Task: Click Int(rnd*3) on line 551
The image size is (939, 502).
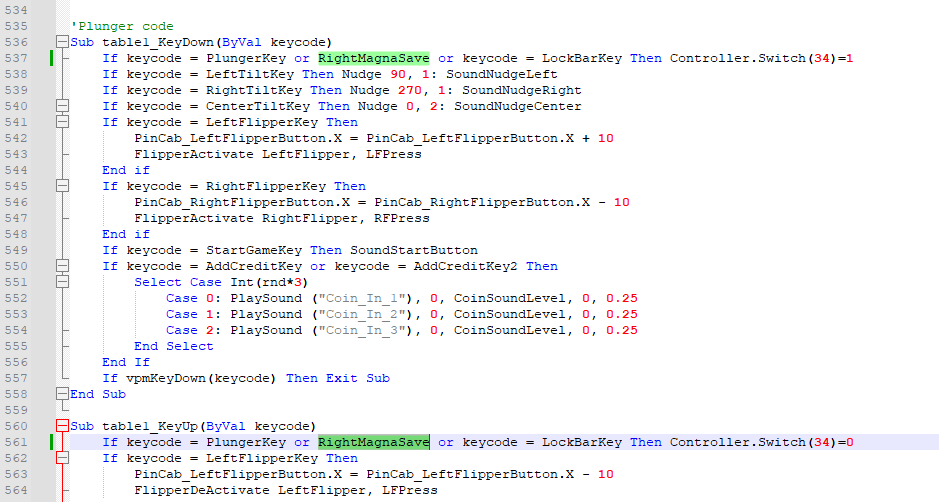Action: (x=269, y=282)
